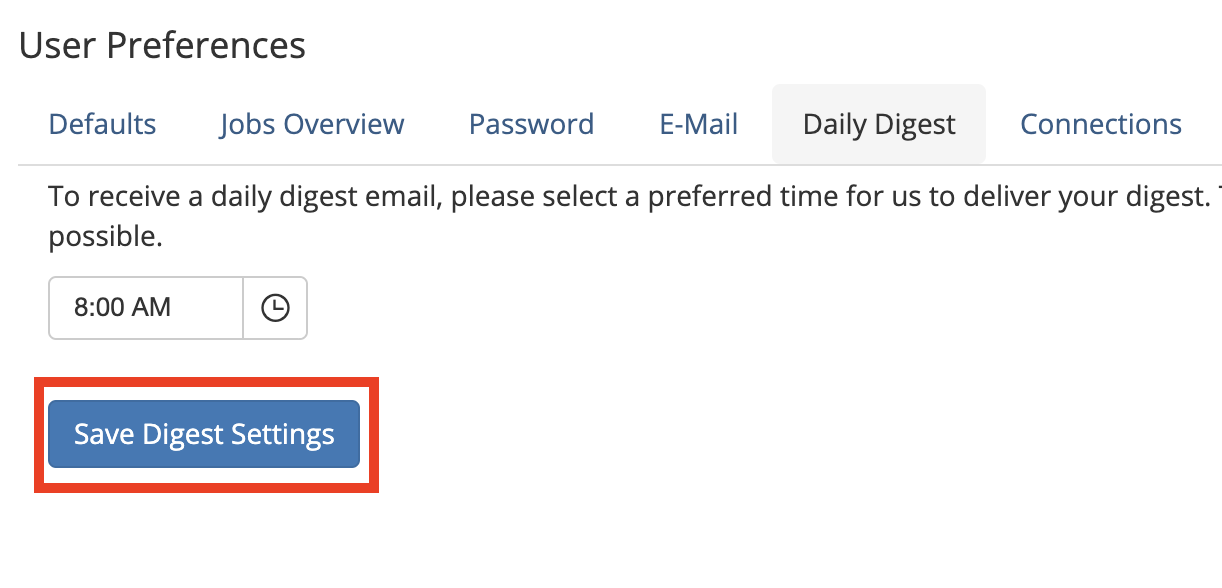The width and height of the screenshot is (1222, 588).
Task: Save the digest settings
Action: (x=204, y=435)
